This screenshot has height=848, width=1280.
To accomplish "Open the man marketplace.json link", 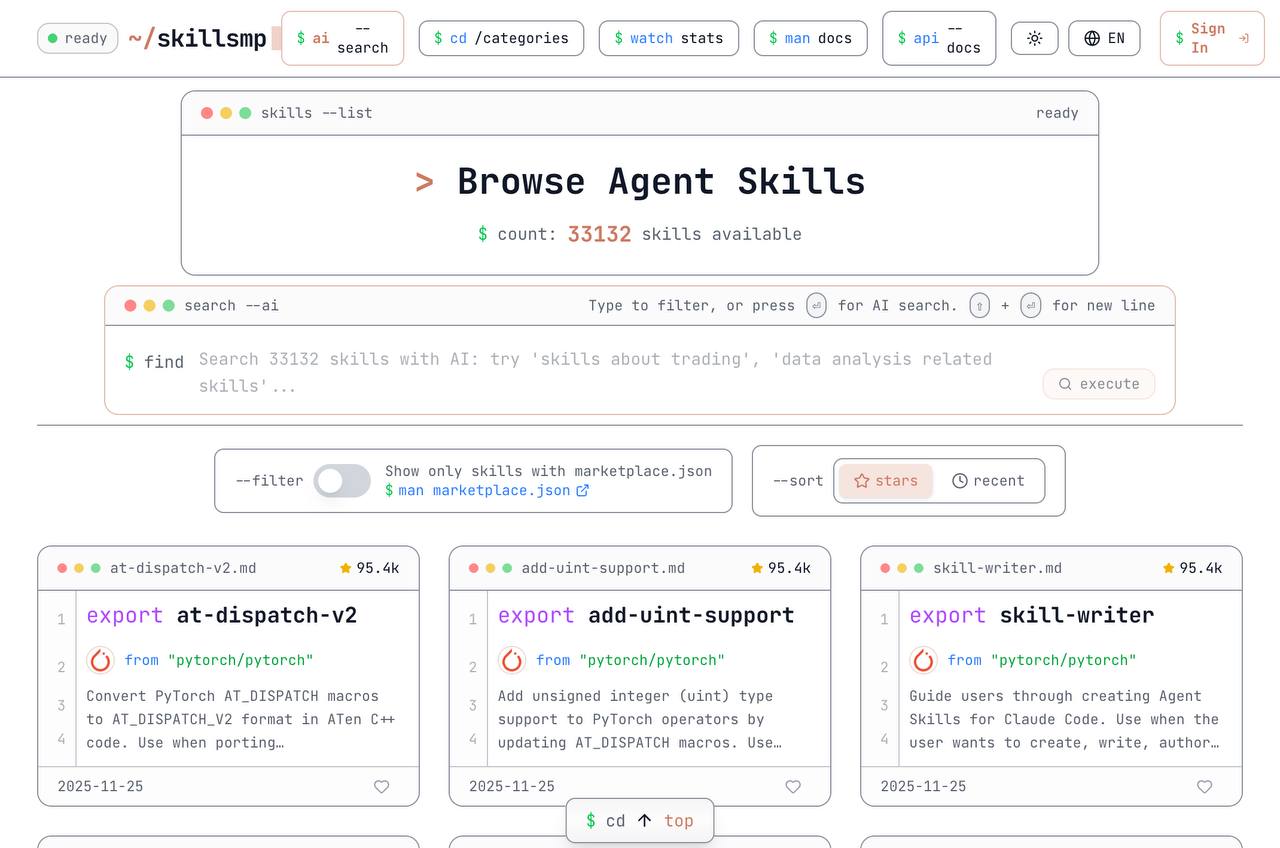I will (x=487, y=491).
